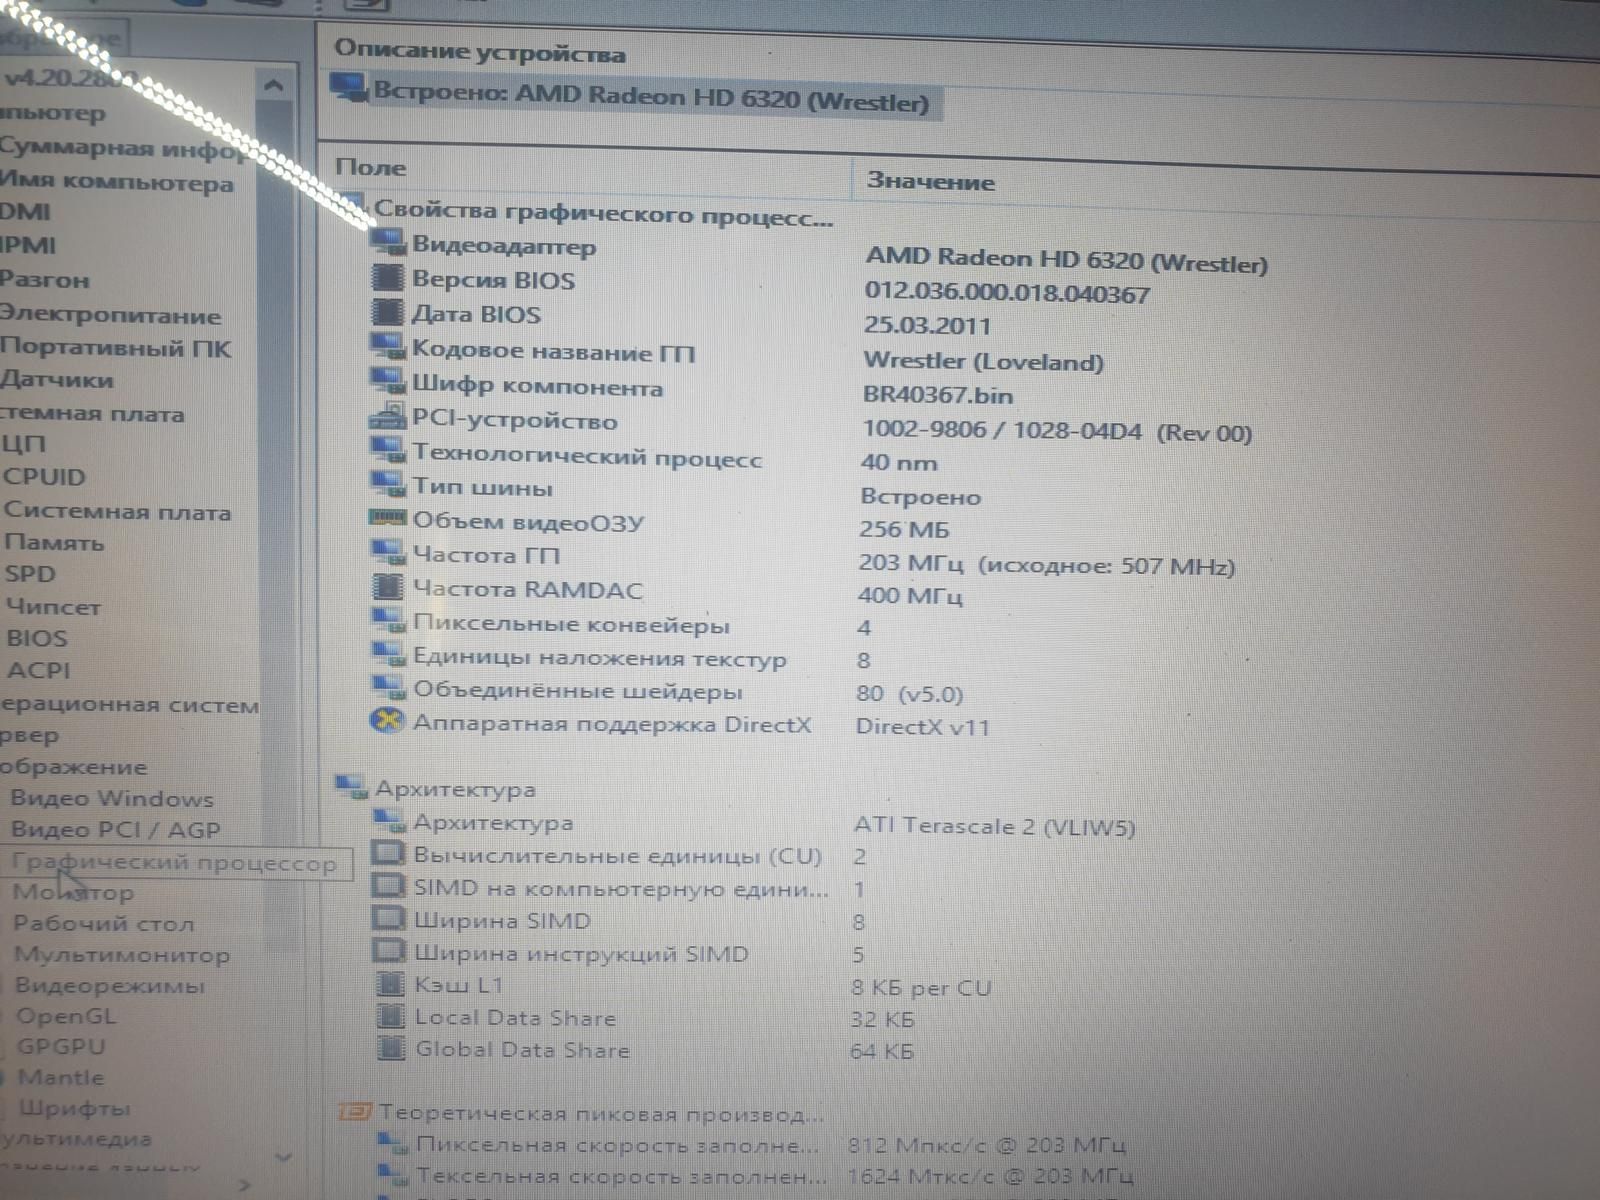Click the Вычислительные единицы (CU) square icon
The width and height of the screenshot is (1600, 1200).
coord(388,854)
